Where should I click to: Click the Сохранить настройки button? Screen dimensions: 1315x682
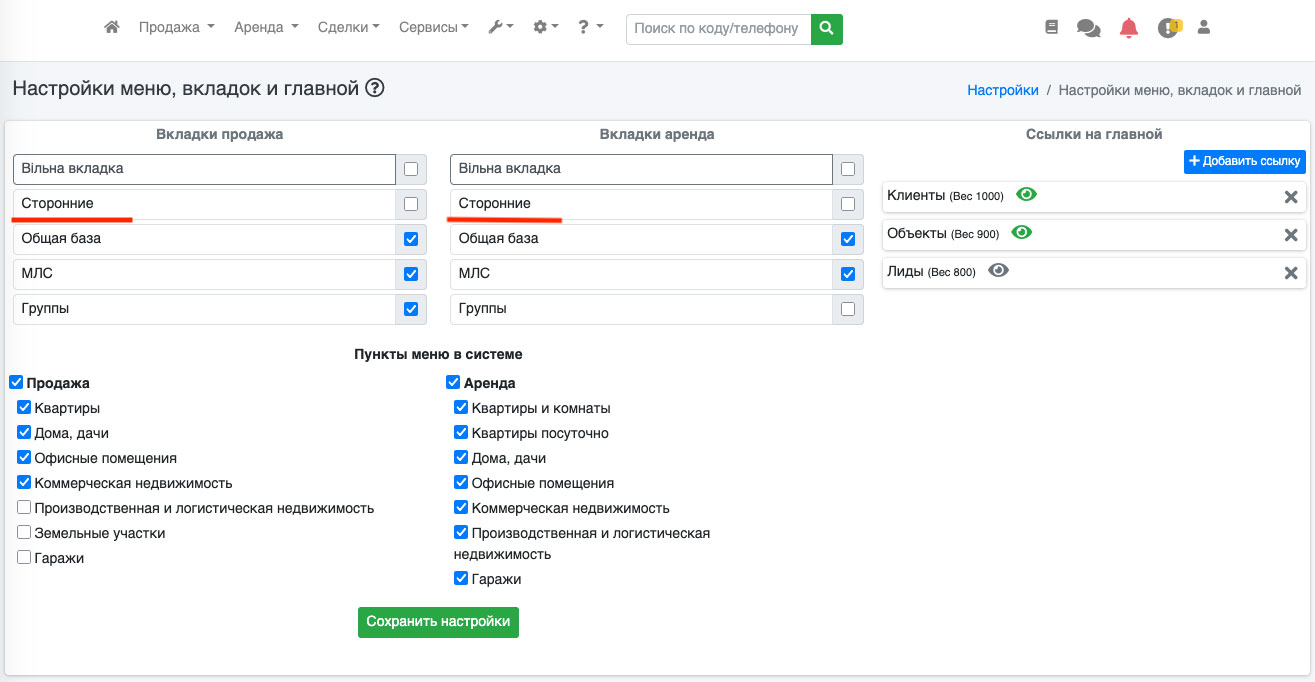438,622
